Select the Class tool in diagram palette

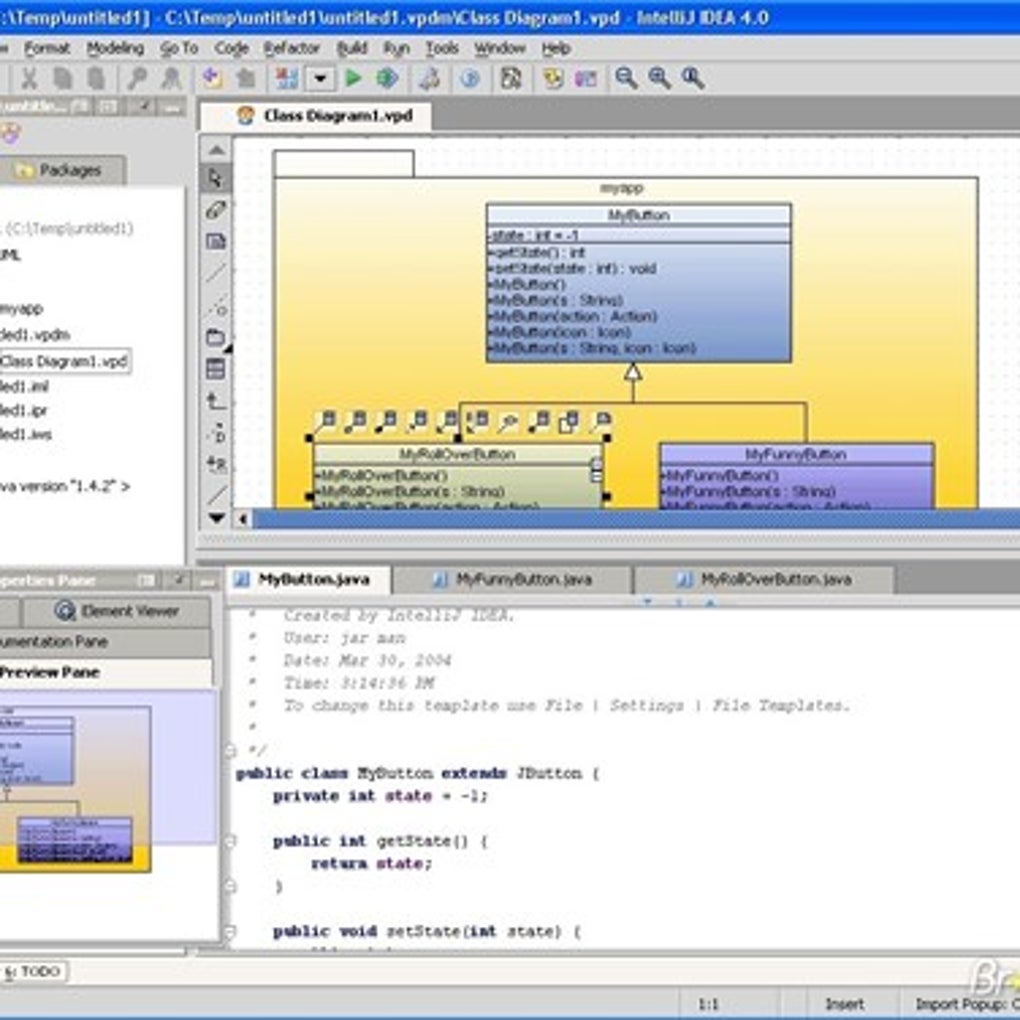[216, 369]
